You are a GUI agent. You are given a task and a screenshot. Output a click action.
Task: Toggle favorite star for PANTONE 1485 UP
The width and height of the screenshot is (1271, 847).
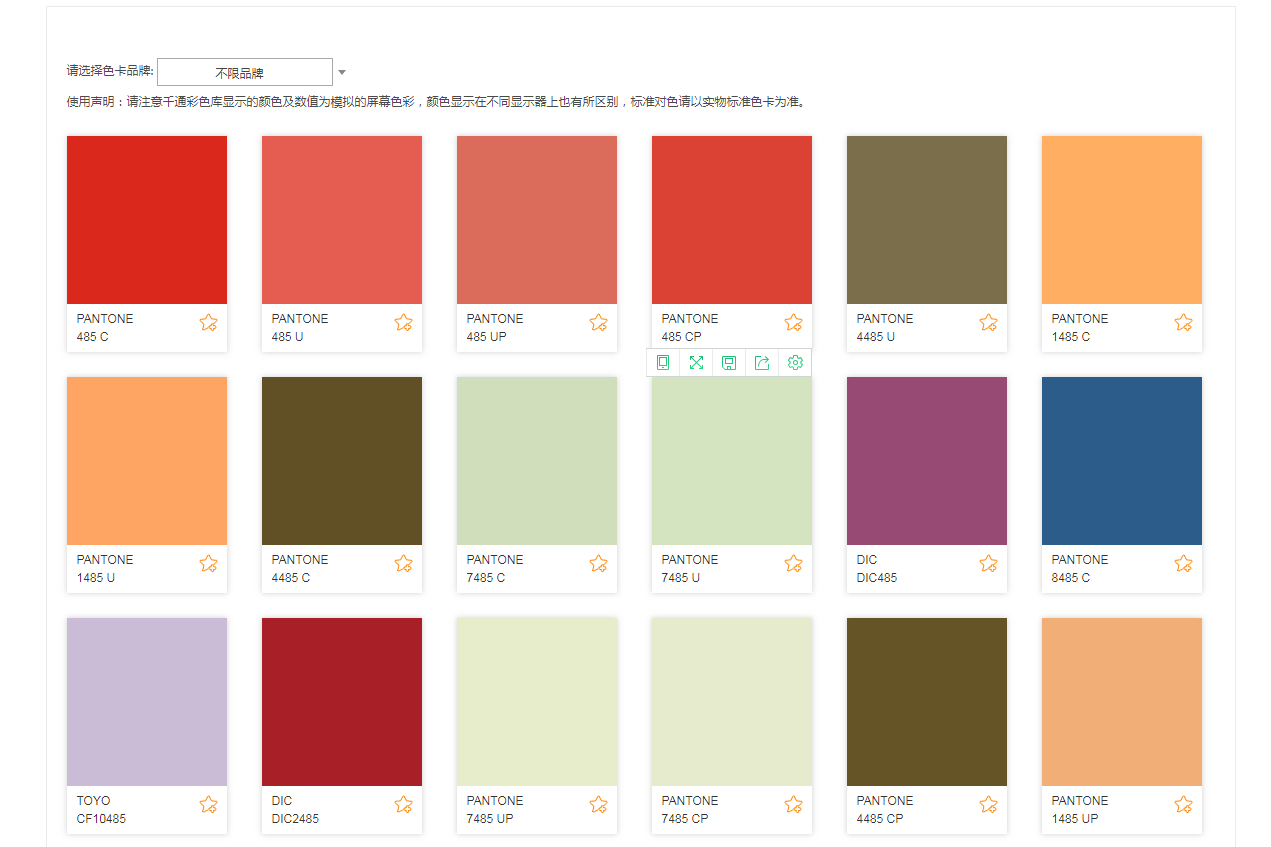pos(1183,804)
